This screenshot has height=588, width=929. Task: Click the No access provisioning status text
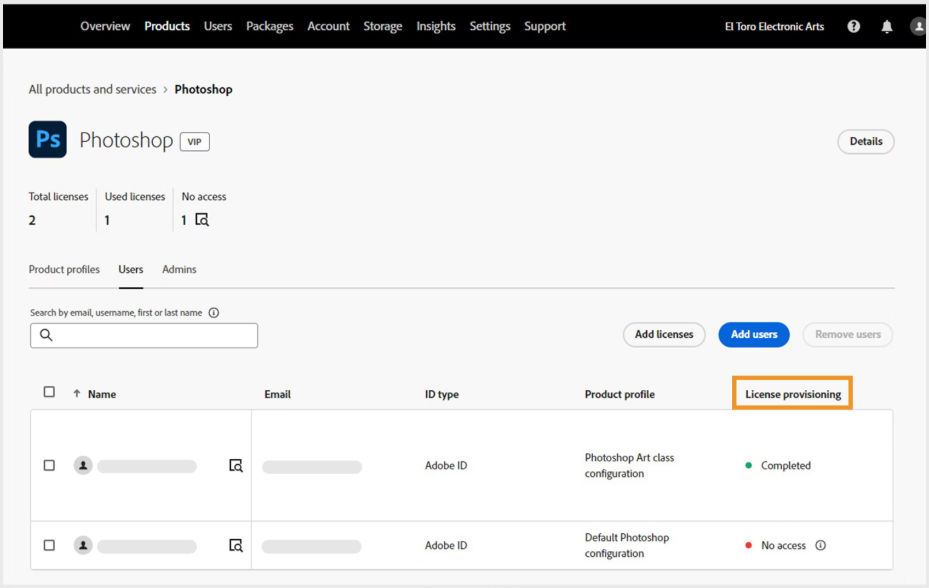pyautogui.click(x=783, y=545)
